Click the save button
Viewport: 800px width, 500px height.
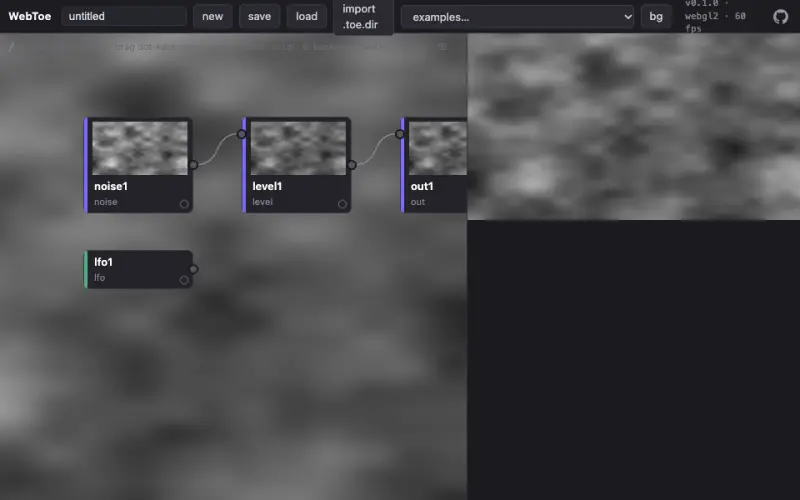pos(259,16)
